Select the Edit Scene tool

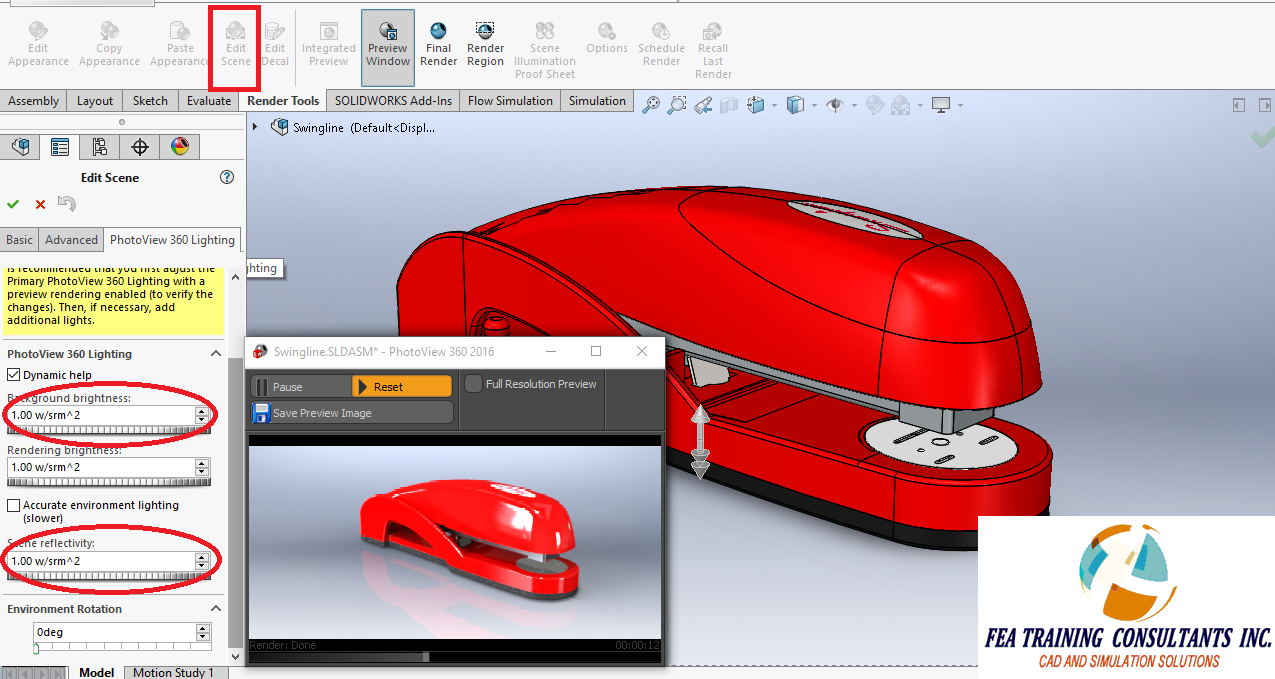(235, 44)
